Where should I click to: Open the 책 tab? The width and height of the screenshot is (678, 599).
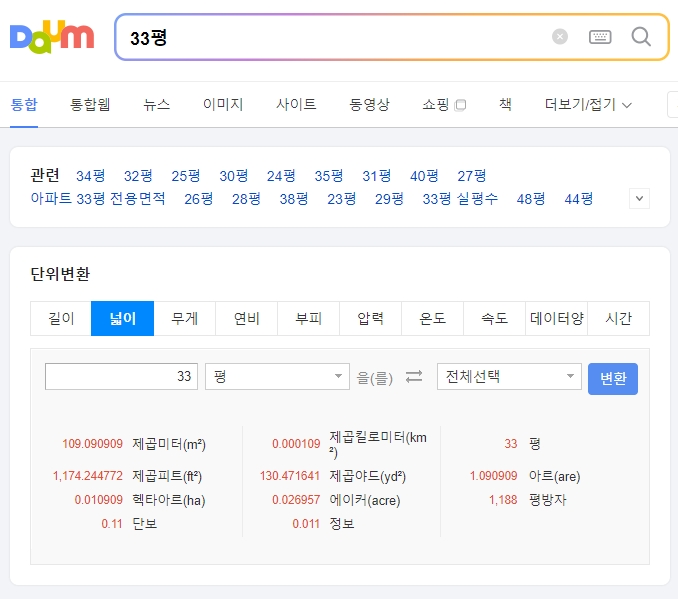[505, 105]
